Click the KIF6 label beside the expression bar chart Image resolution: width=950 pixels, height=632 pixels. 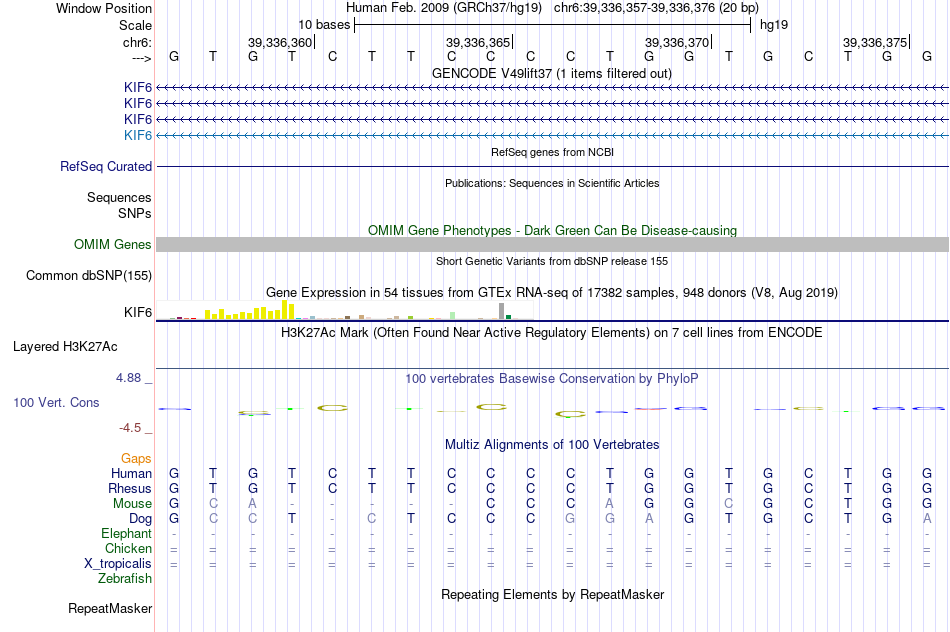click(x=138, y=312)
